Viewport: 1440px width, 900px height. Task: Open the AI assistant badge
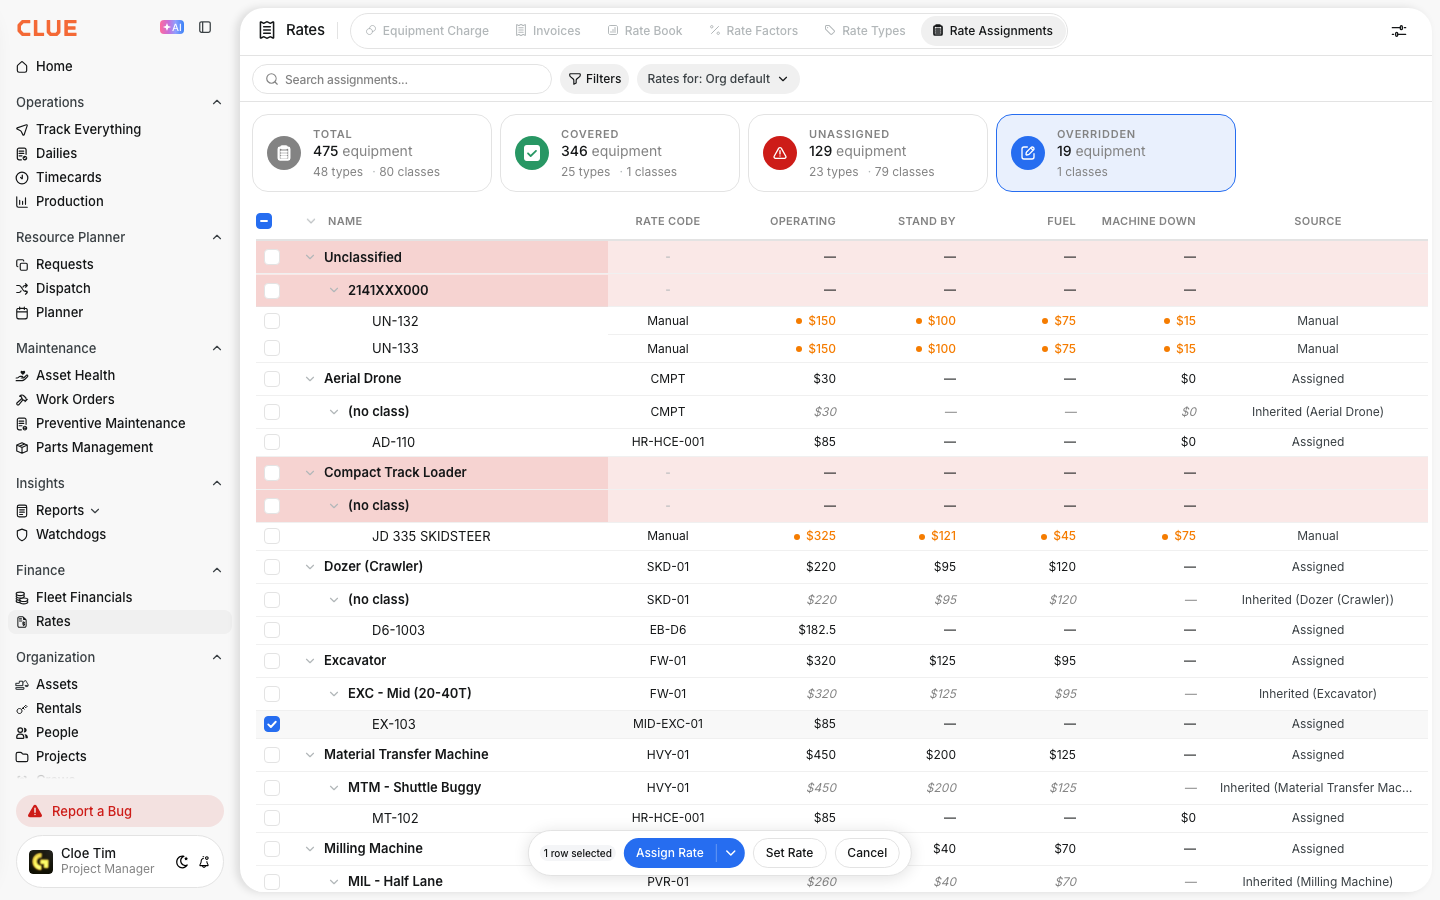coord(172,28)
